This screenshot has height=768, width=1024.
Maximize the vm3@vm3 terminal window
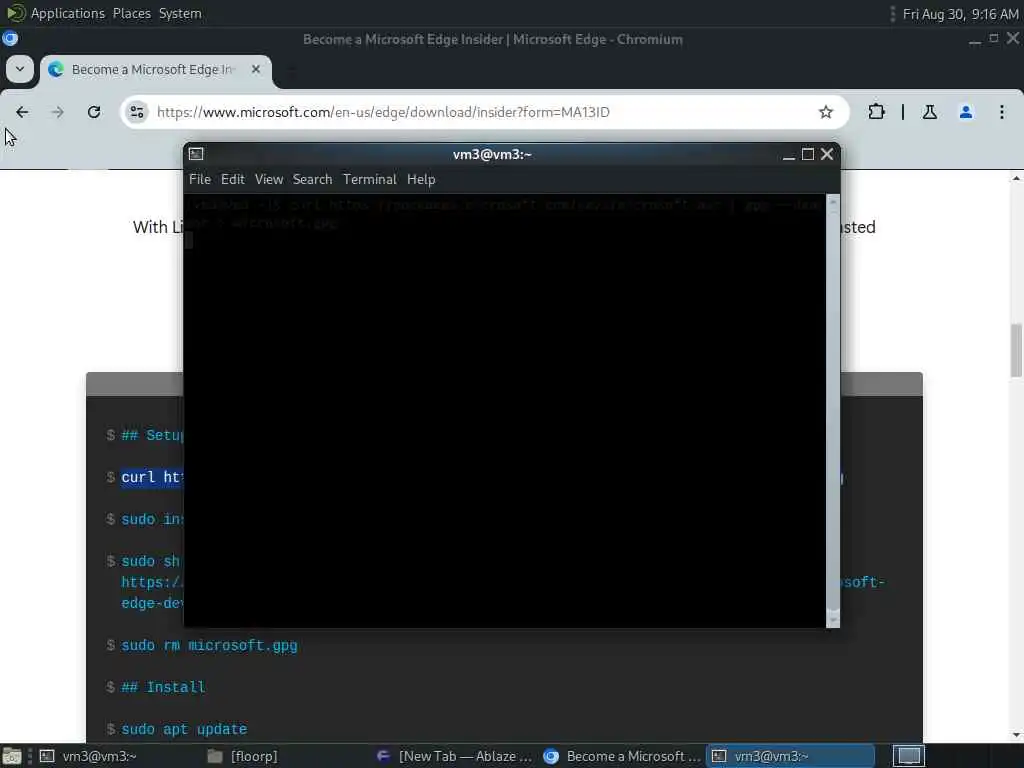coord(808,154)
